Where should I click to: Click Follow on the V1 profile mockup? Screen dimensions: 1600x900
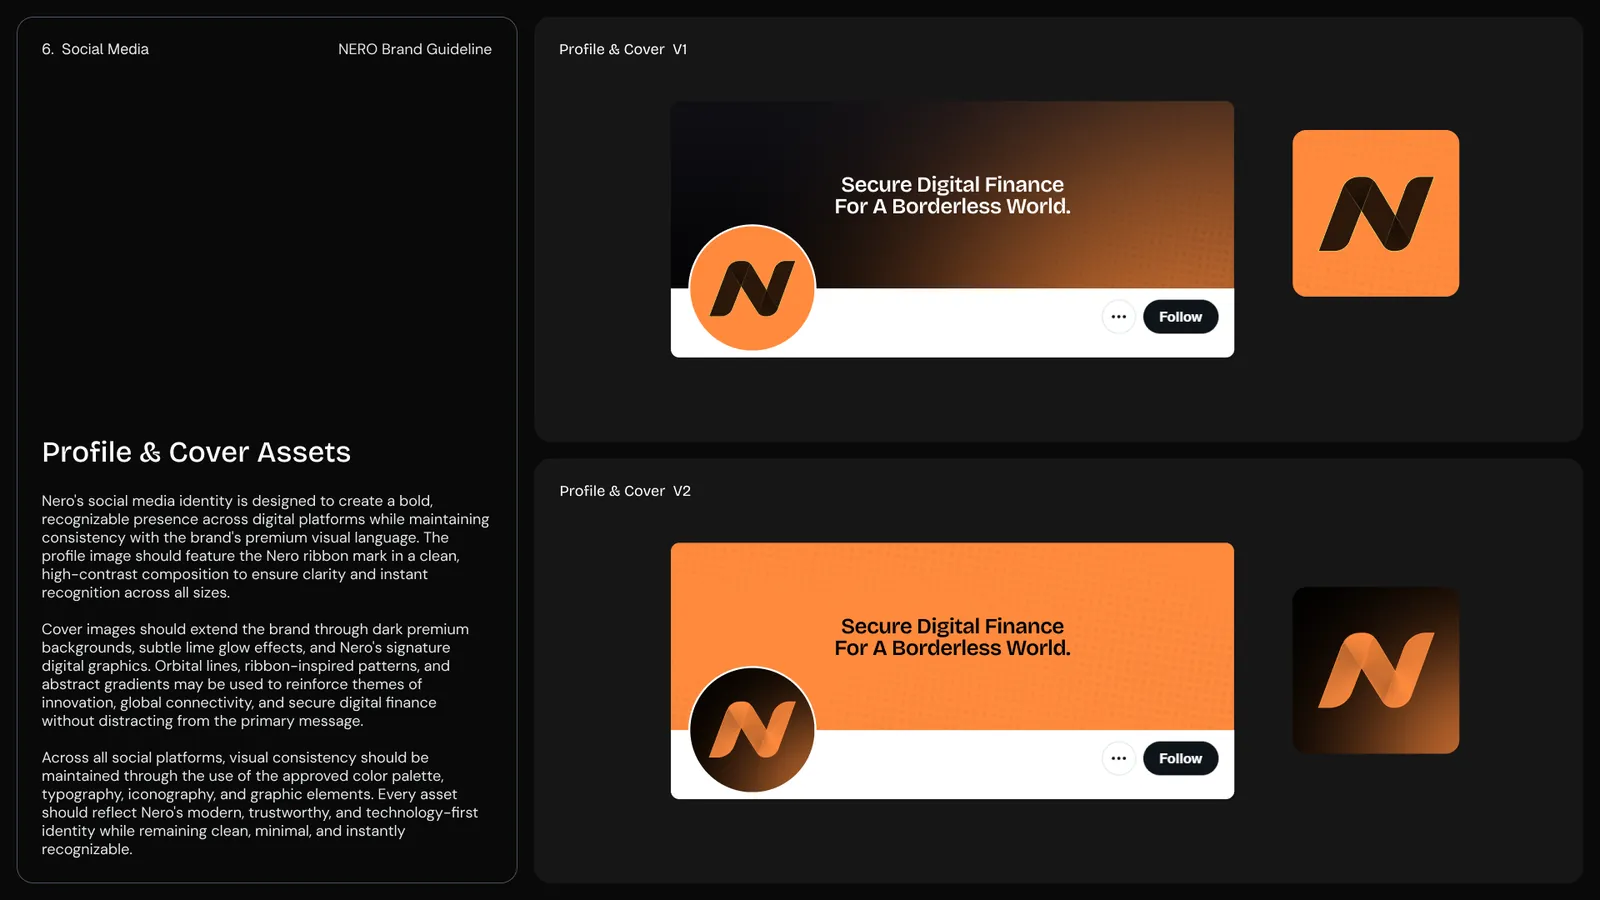1180,317
